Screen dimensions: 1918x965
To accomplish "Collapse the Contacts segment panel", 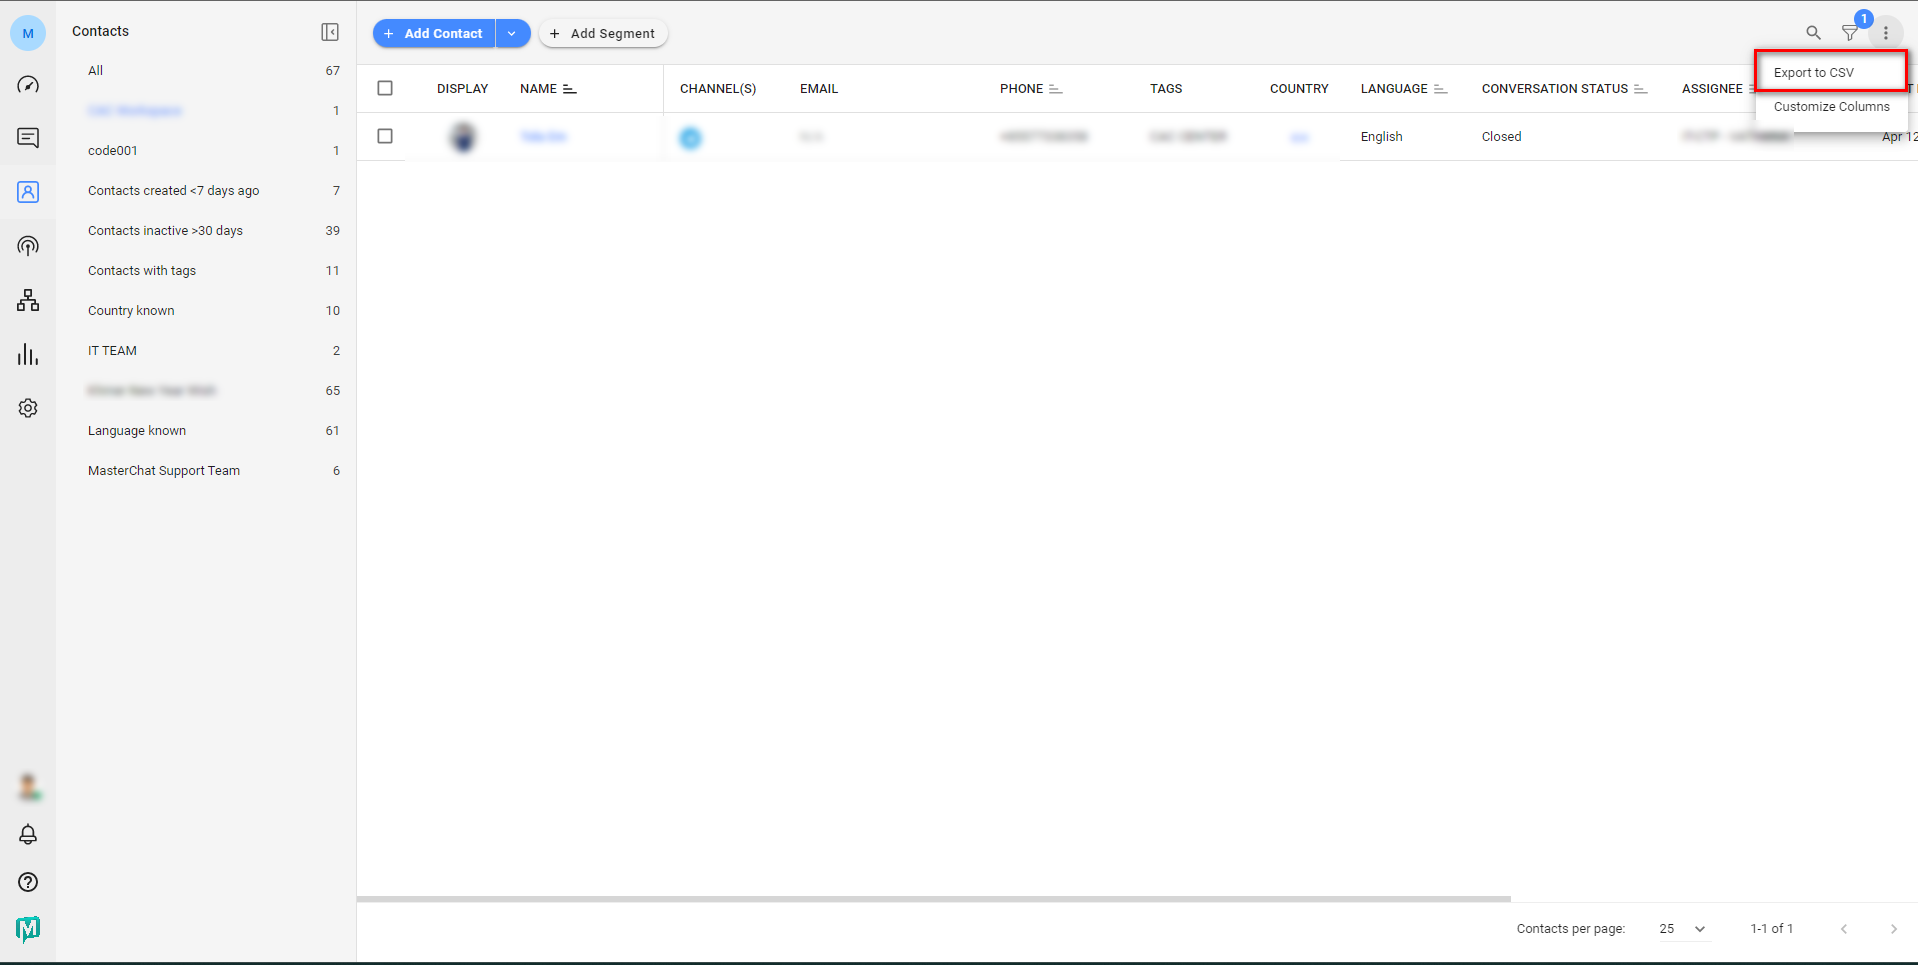I will tap(330, 32).
